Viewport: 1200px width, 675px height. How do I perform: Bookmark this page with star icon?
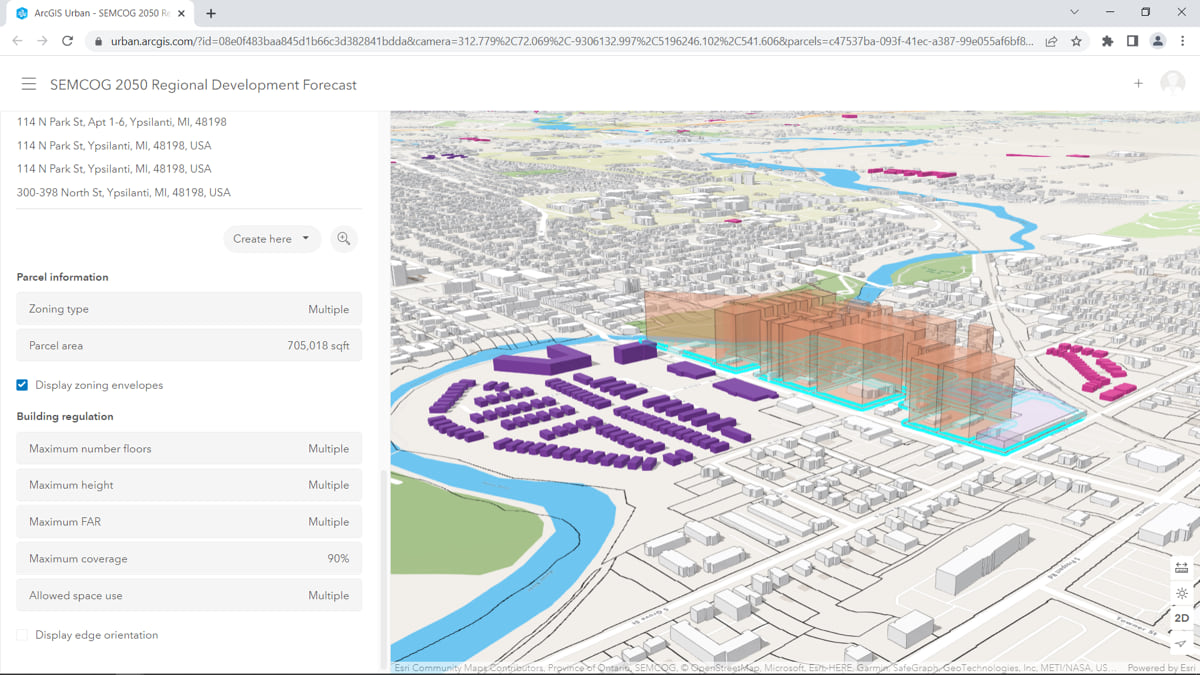coord(1076,41)
